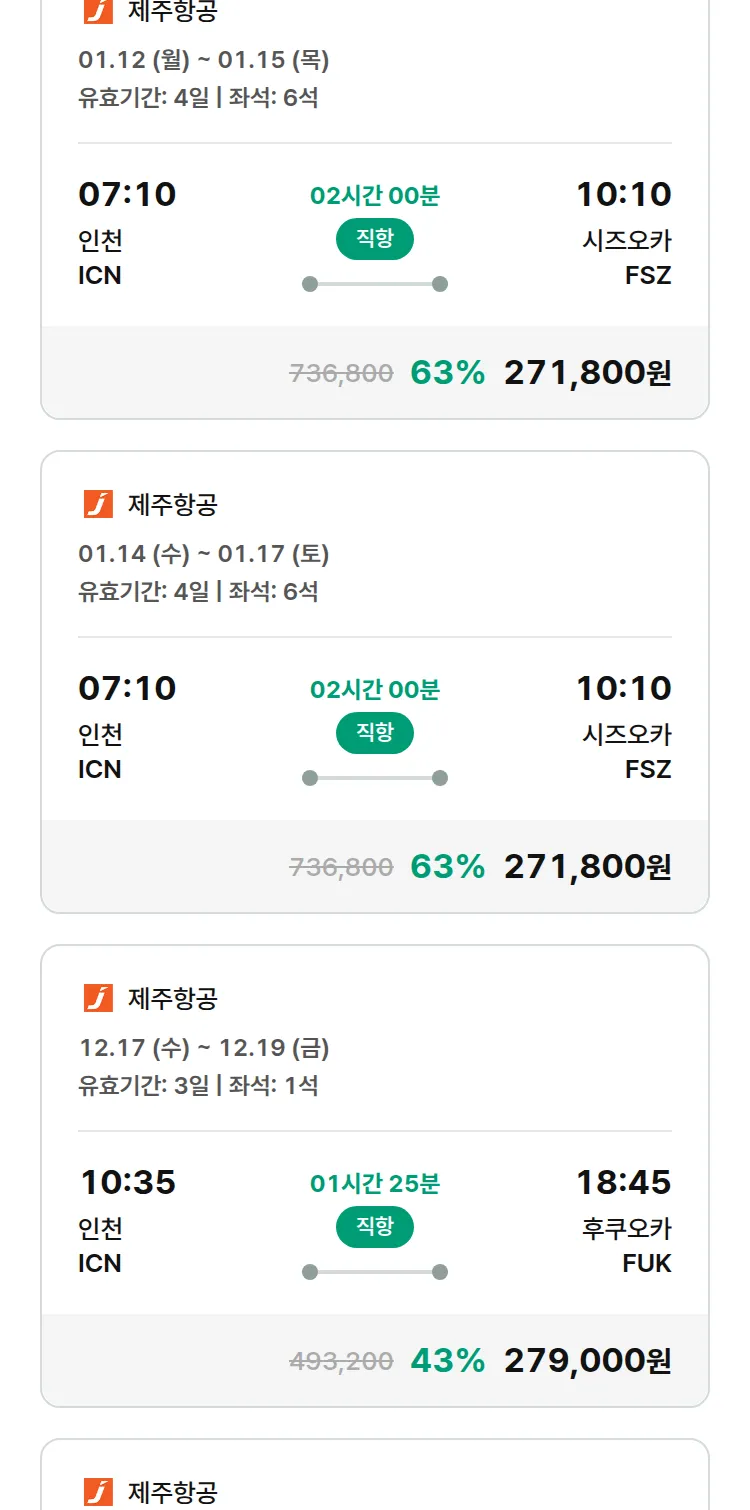Open the 12.17 (수) ~ 12.19 (금) date range
Image resolution: width=750 pixels, height=1510 pixels.
[x=204, y=1048]
